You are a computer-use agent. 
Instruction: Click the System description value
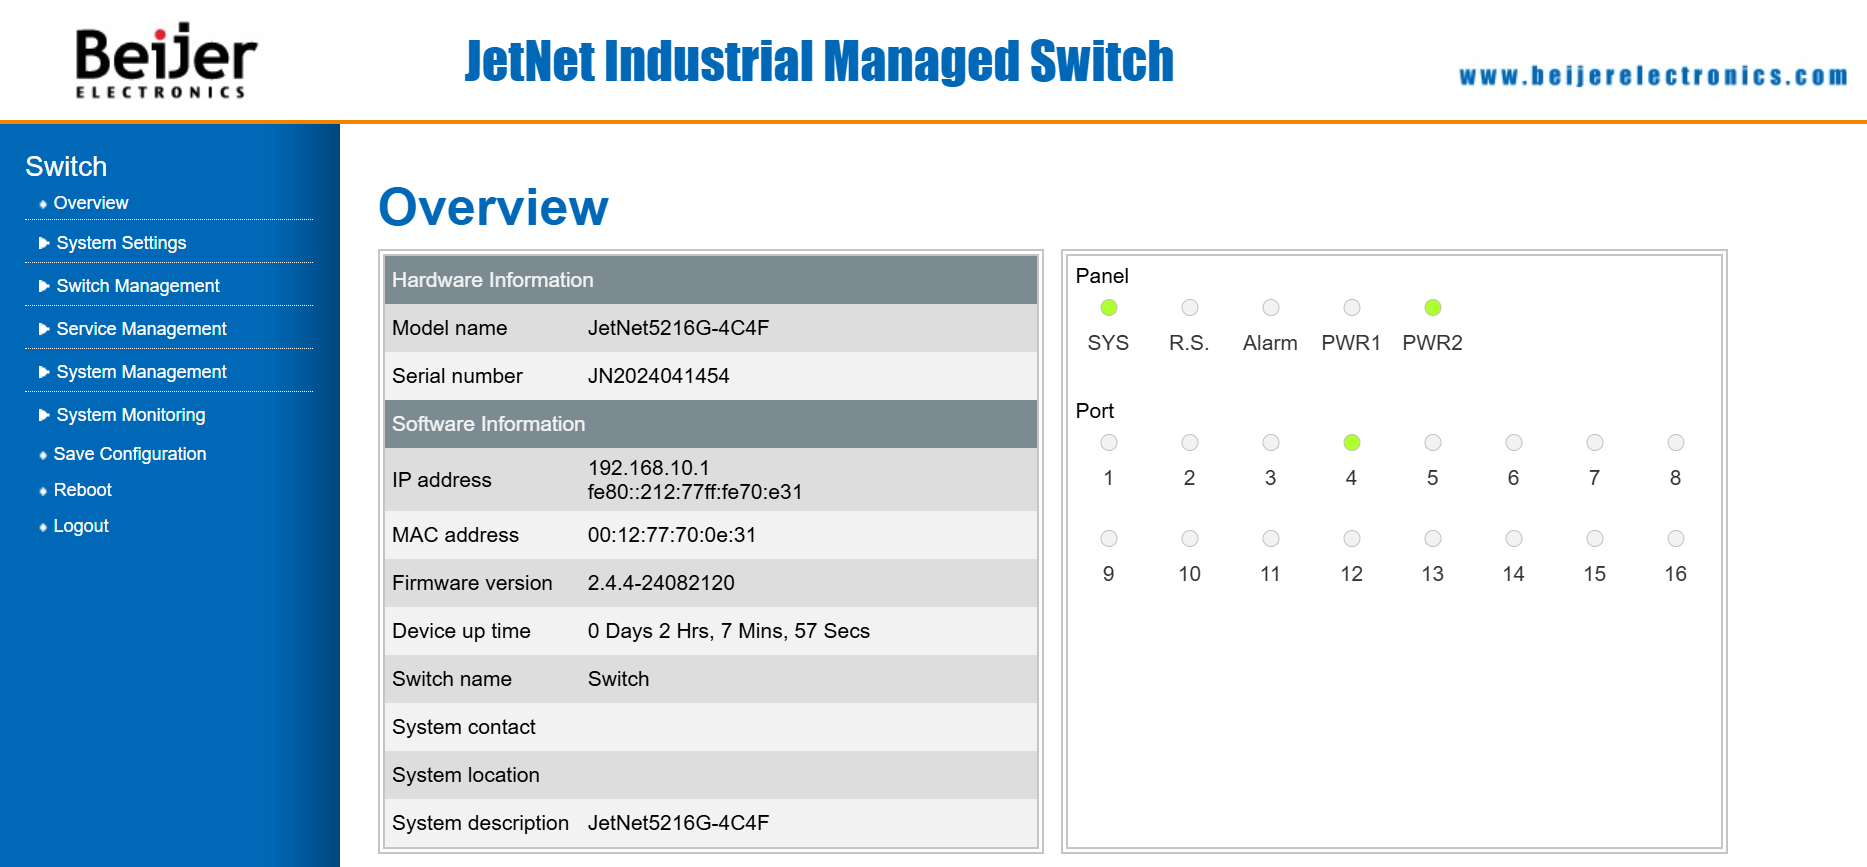point(678,823)
